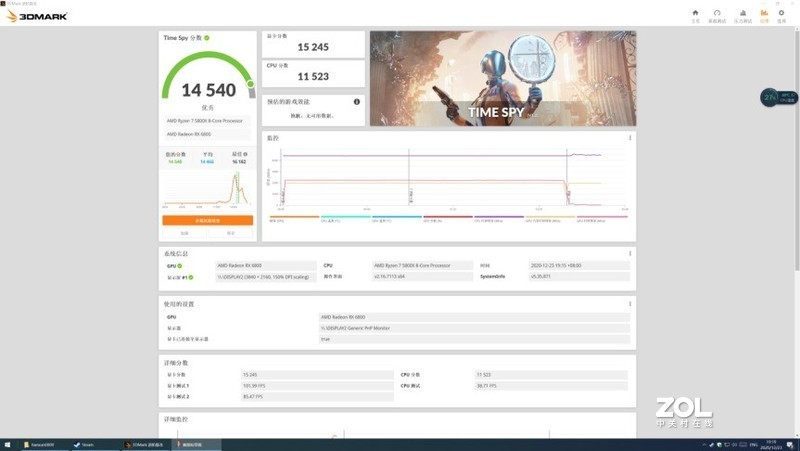Click the active screenshot tool taskbar button
Screen dimensions: 800x451
click(x=196, y=445)
